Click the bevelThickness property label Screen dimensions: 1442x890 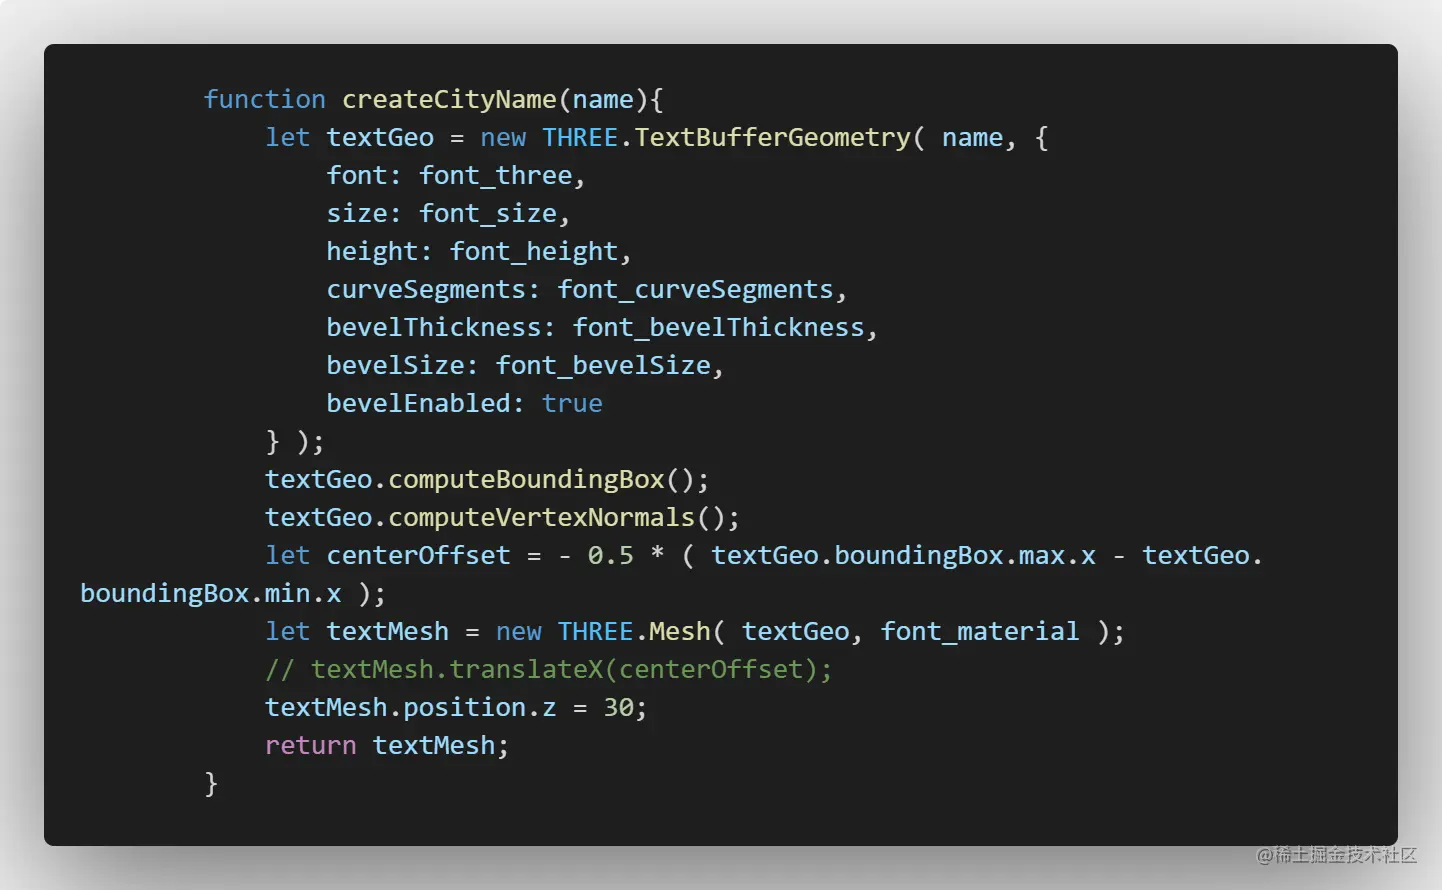click(432, 327)
